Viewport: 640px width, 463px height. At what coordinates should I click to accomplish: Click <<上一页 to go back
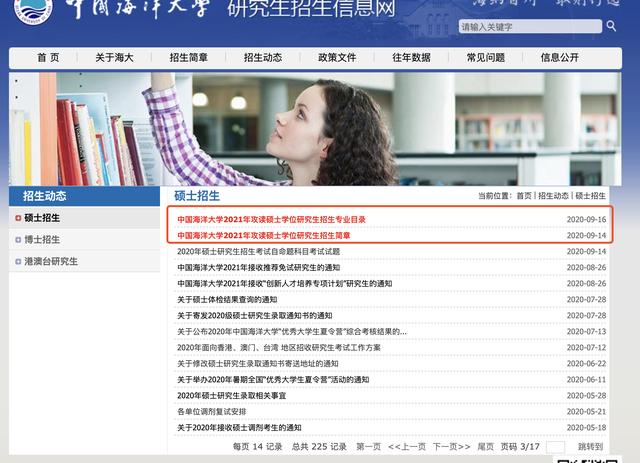(x=407, y=447)
